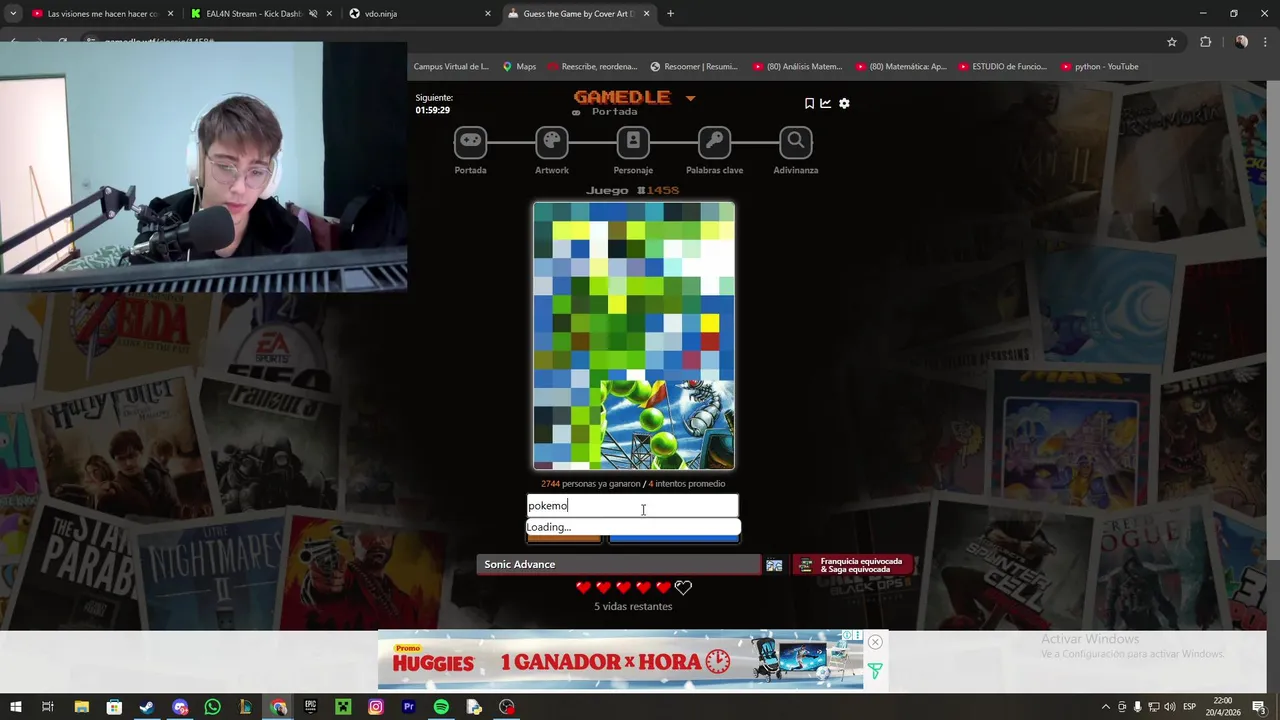Open the Palabras clave key icon

point(714,142)
